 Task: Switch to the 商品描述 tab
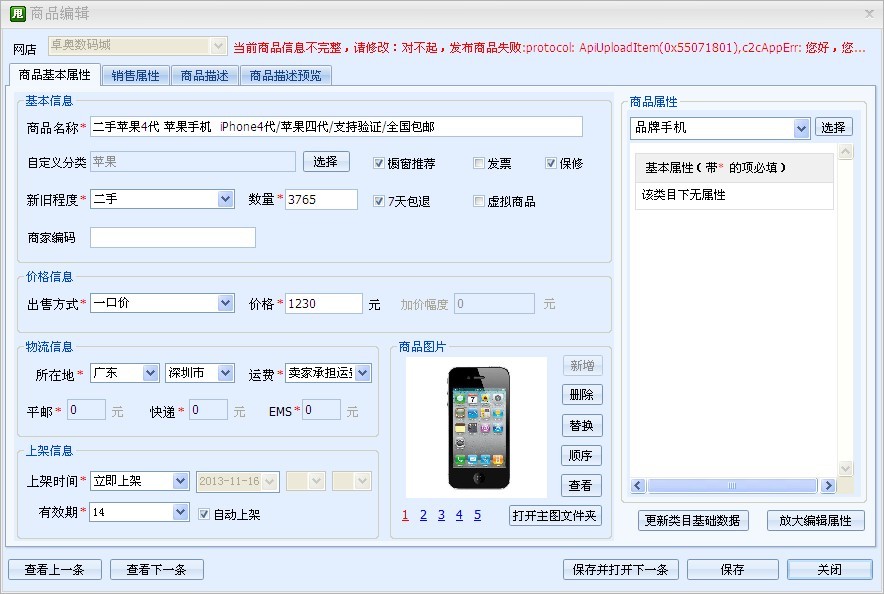[204, 76]
